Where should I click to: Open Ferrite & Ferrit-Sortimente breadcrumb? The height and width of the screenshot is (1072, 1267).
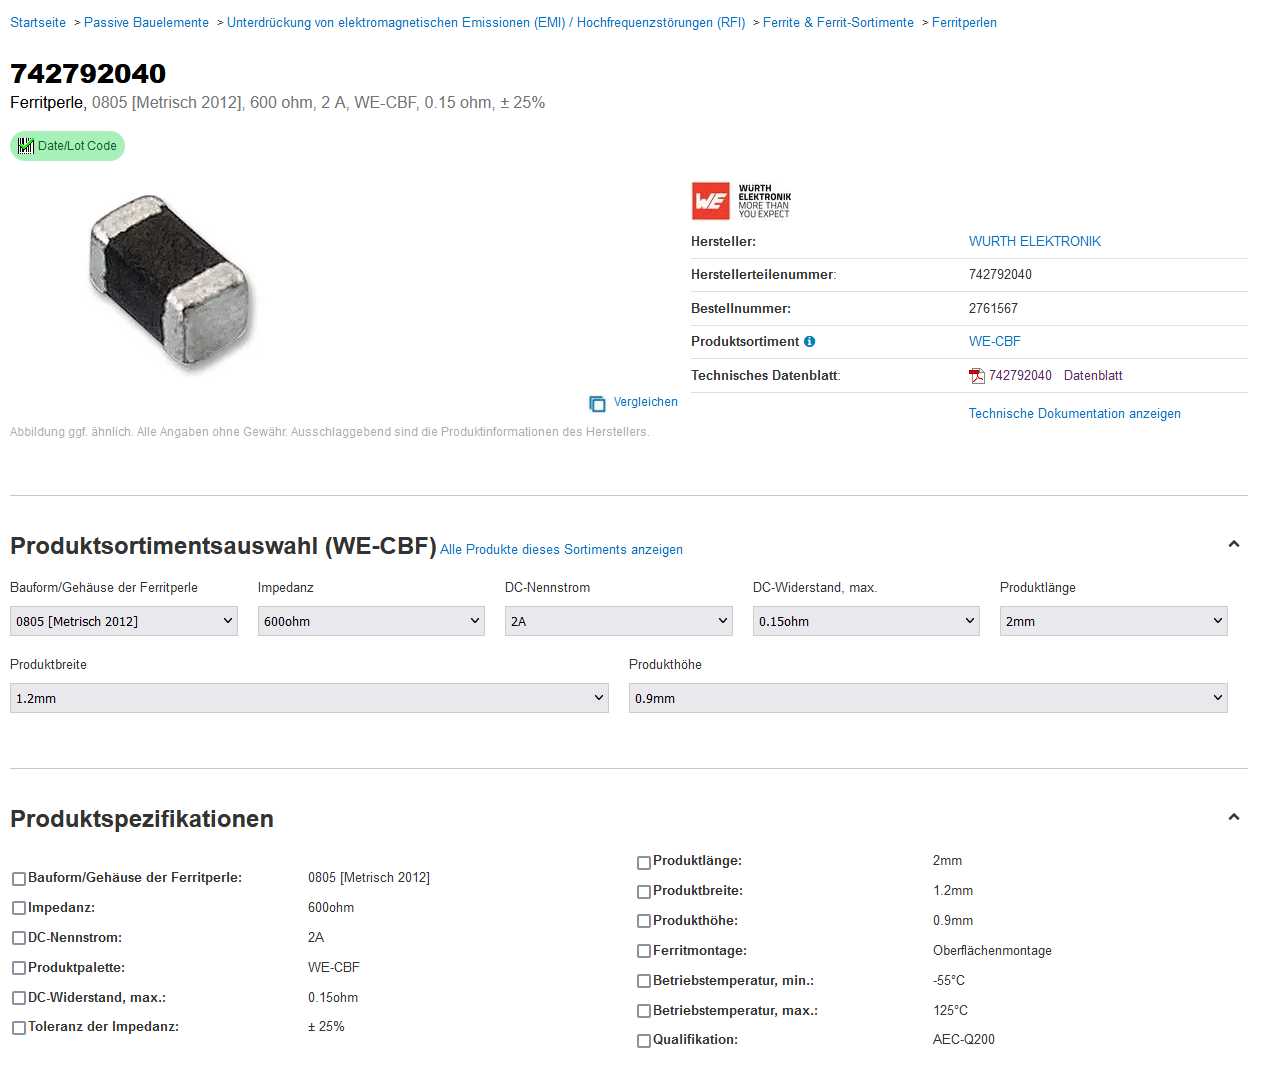click(838, 22)
